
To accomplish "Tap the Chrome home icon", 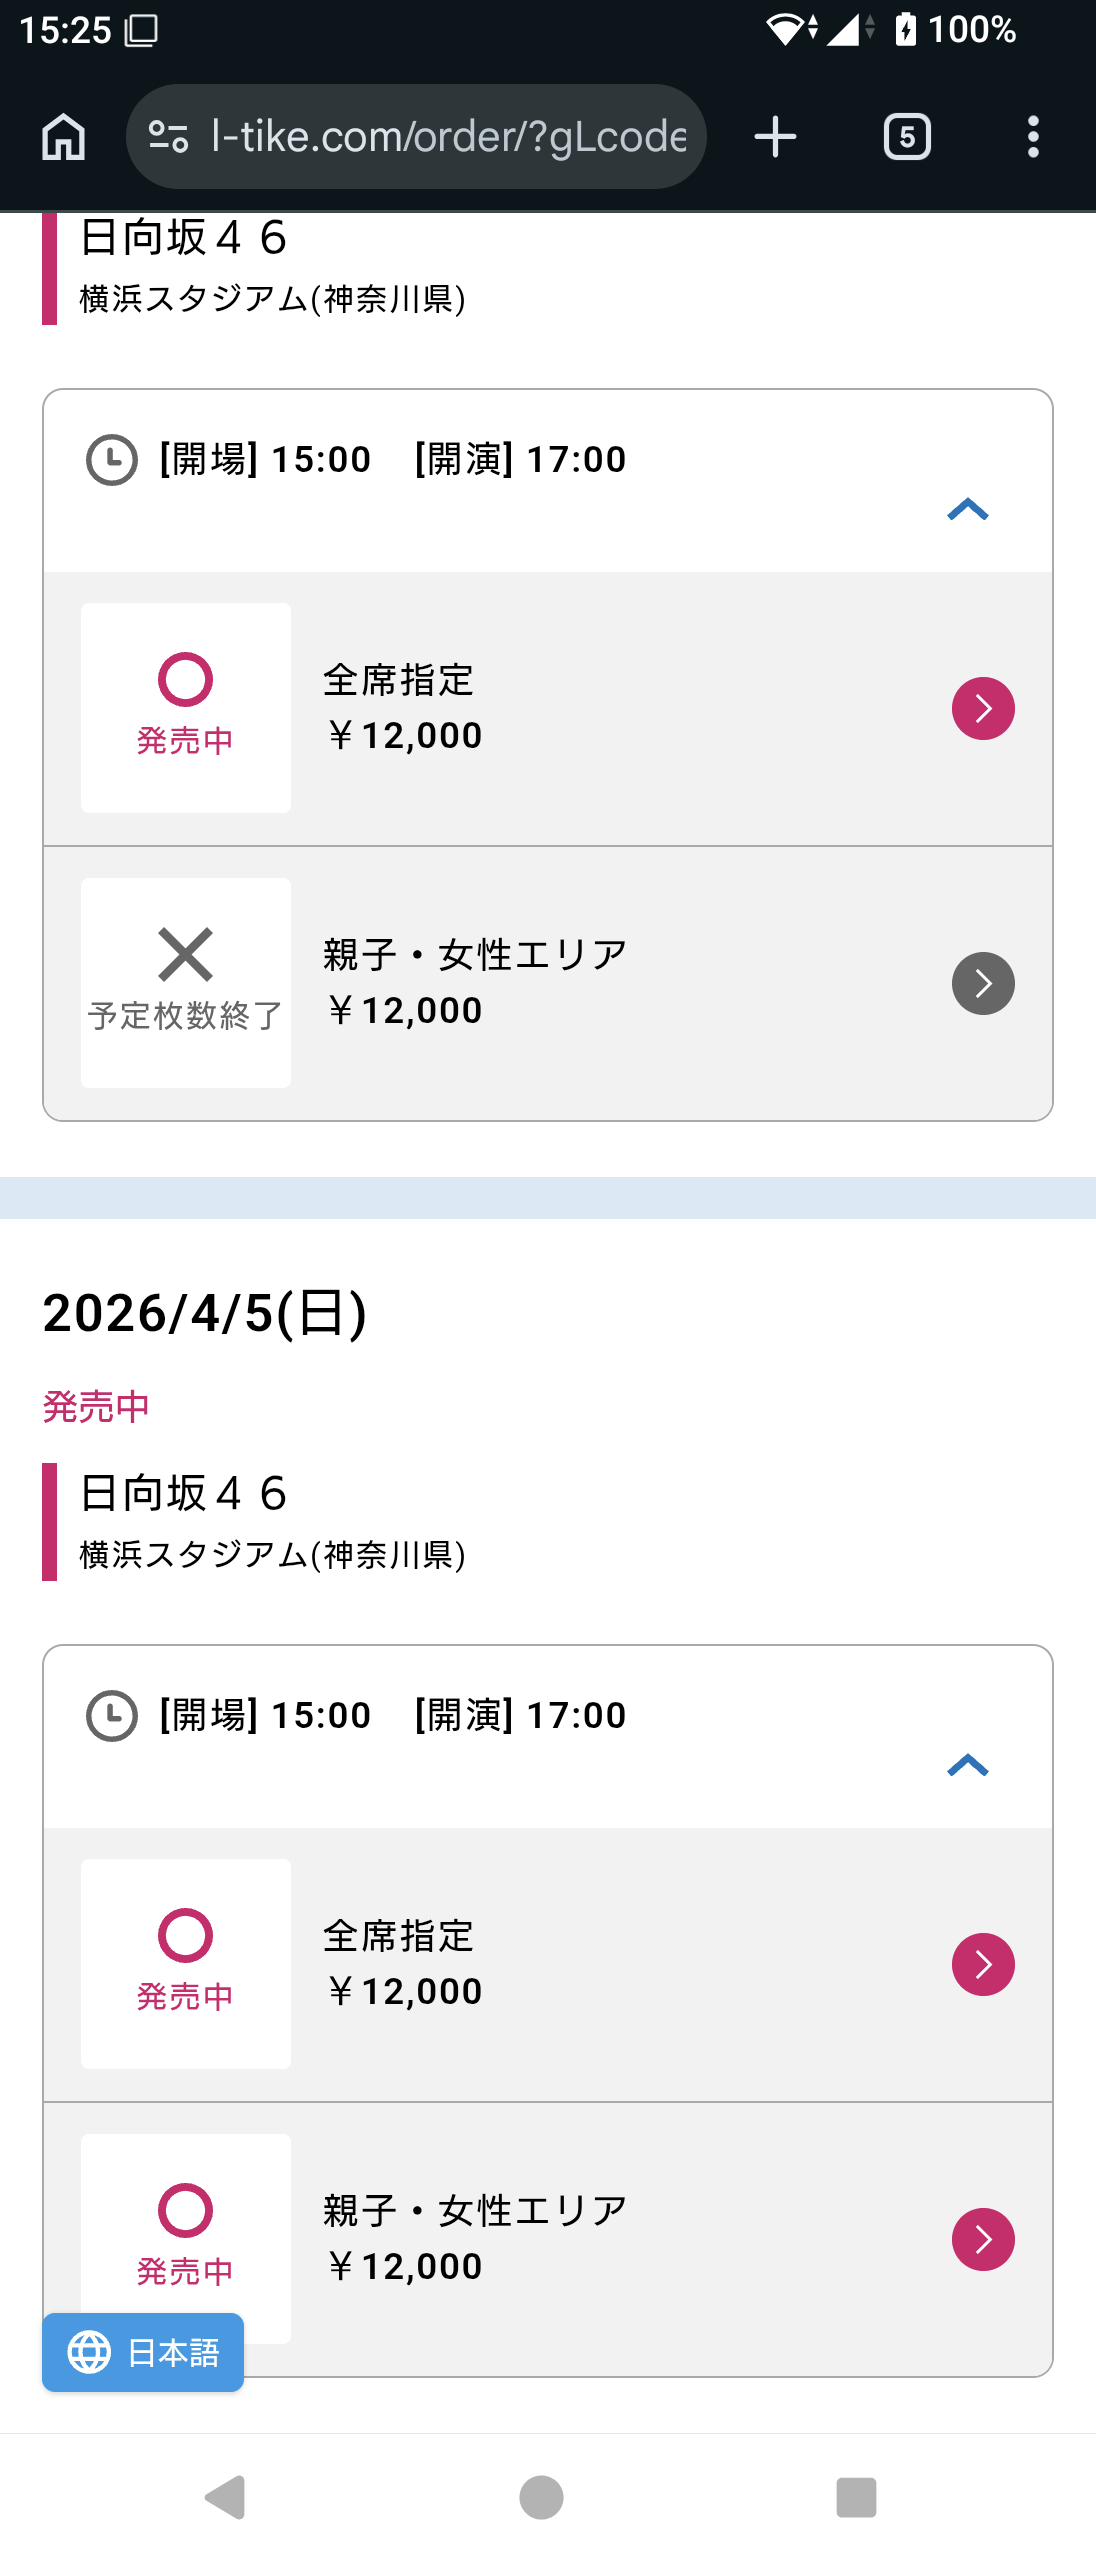I will click(x=64, y=137).
